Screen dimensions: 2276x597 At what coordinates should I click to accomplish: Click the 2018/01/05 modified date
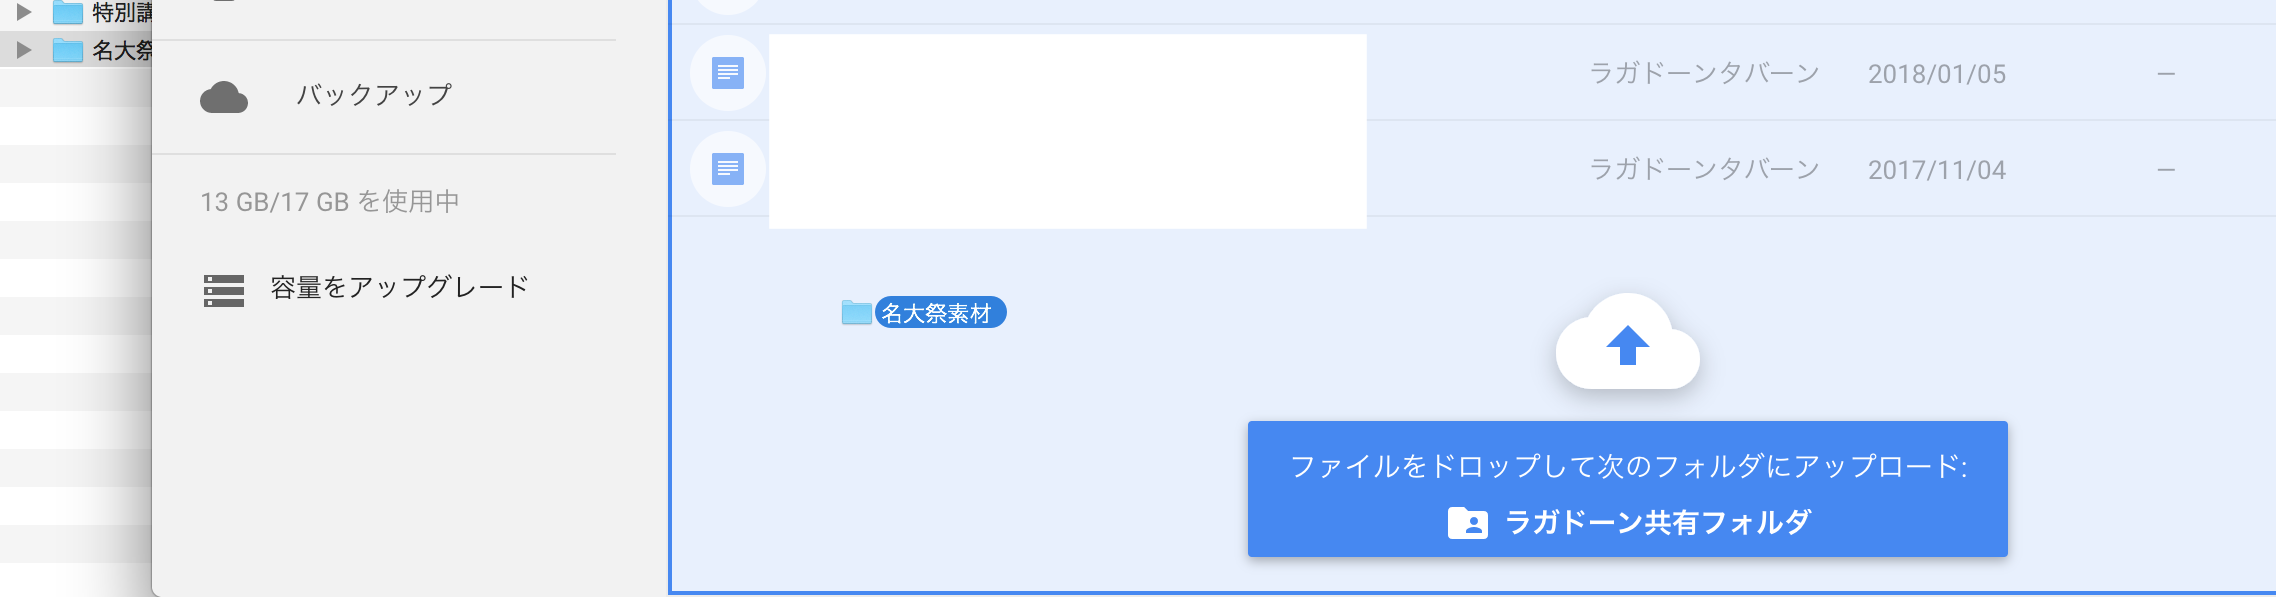(1937, 74)
